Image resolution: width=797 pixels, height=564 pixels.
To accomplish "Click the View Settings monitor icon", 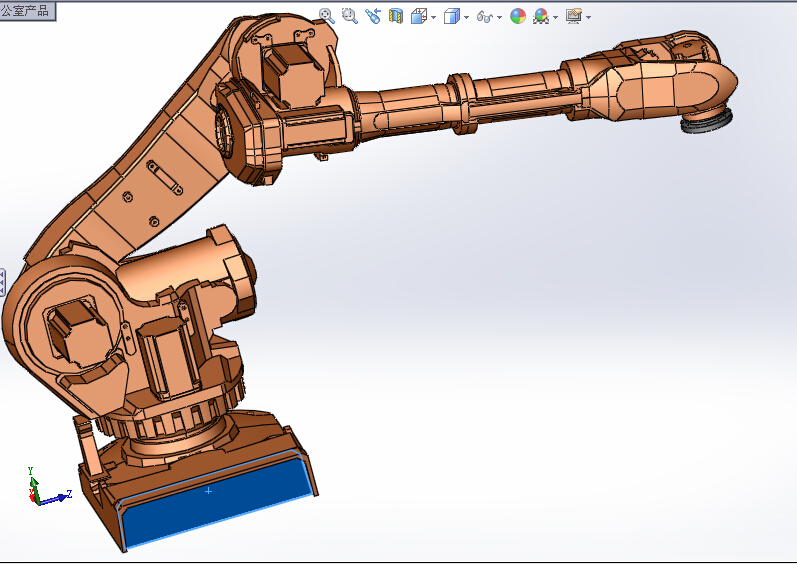I will pos(573,16).
